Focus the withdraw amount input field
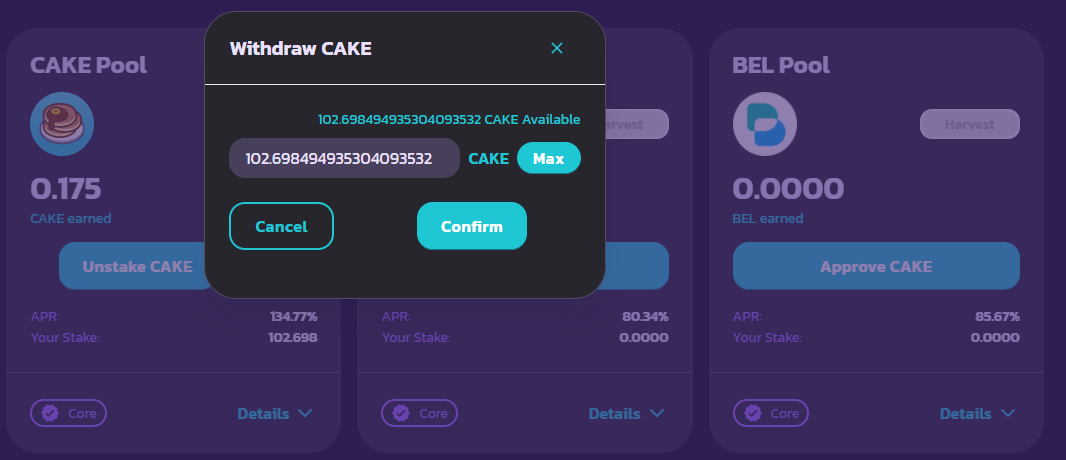Viewport: 1066px width, 460px height. (344, 158)
